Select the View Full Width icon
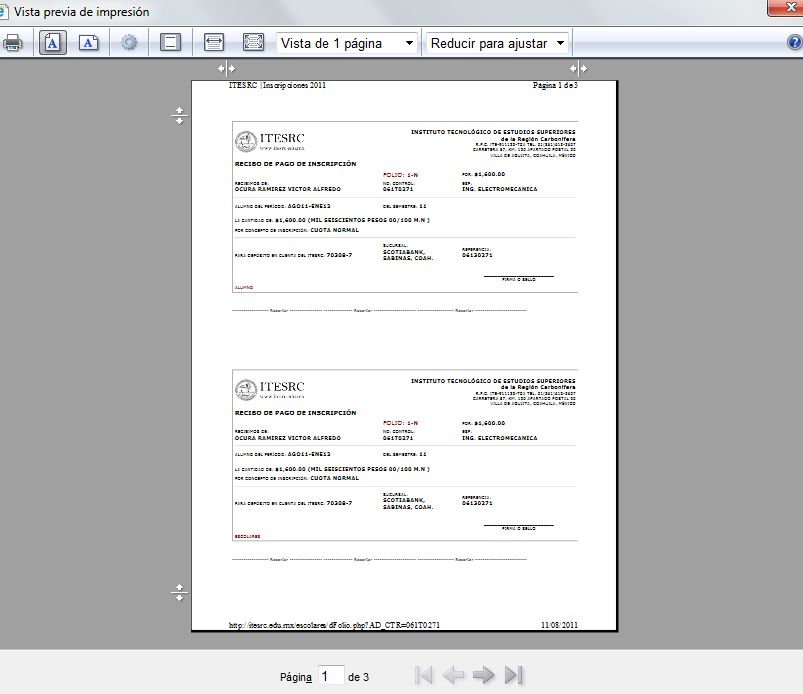Image resolution: width=803 pixels, height=694 pixels. 213,43
